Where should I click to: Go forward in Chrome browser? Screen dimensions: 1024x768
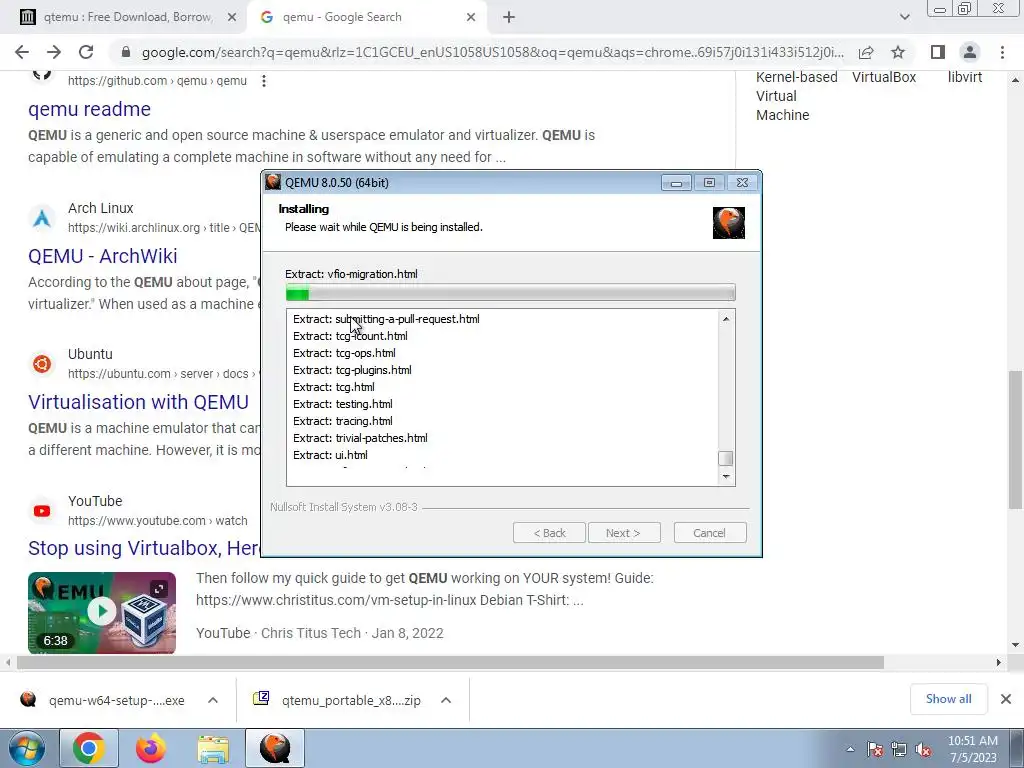(54, 52)
